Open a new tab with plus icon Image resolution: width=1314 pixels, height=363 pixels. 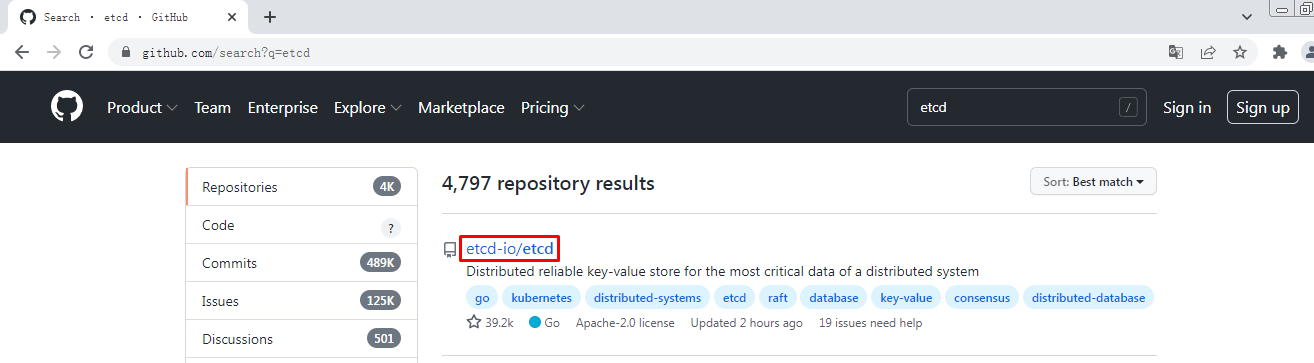tap(270, 17)
